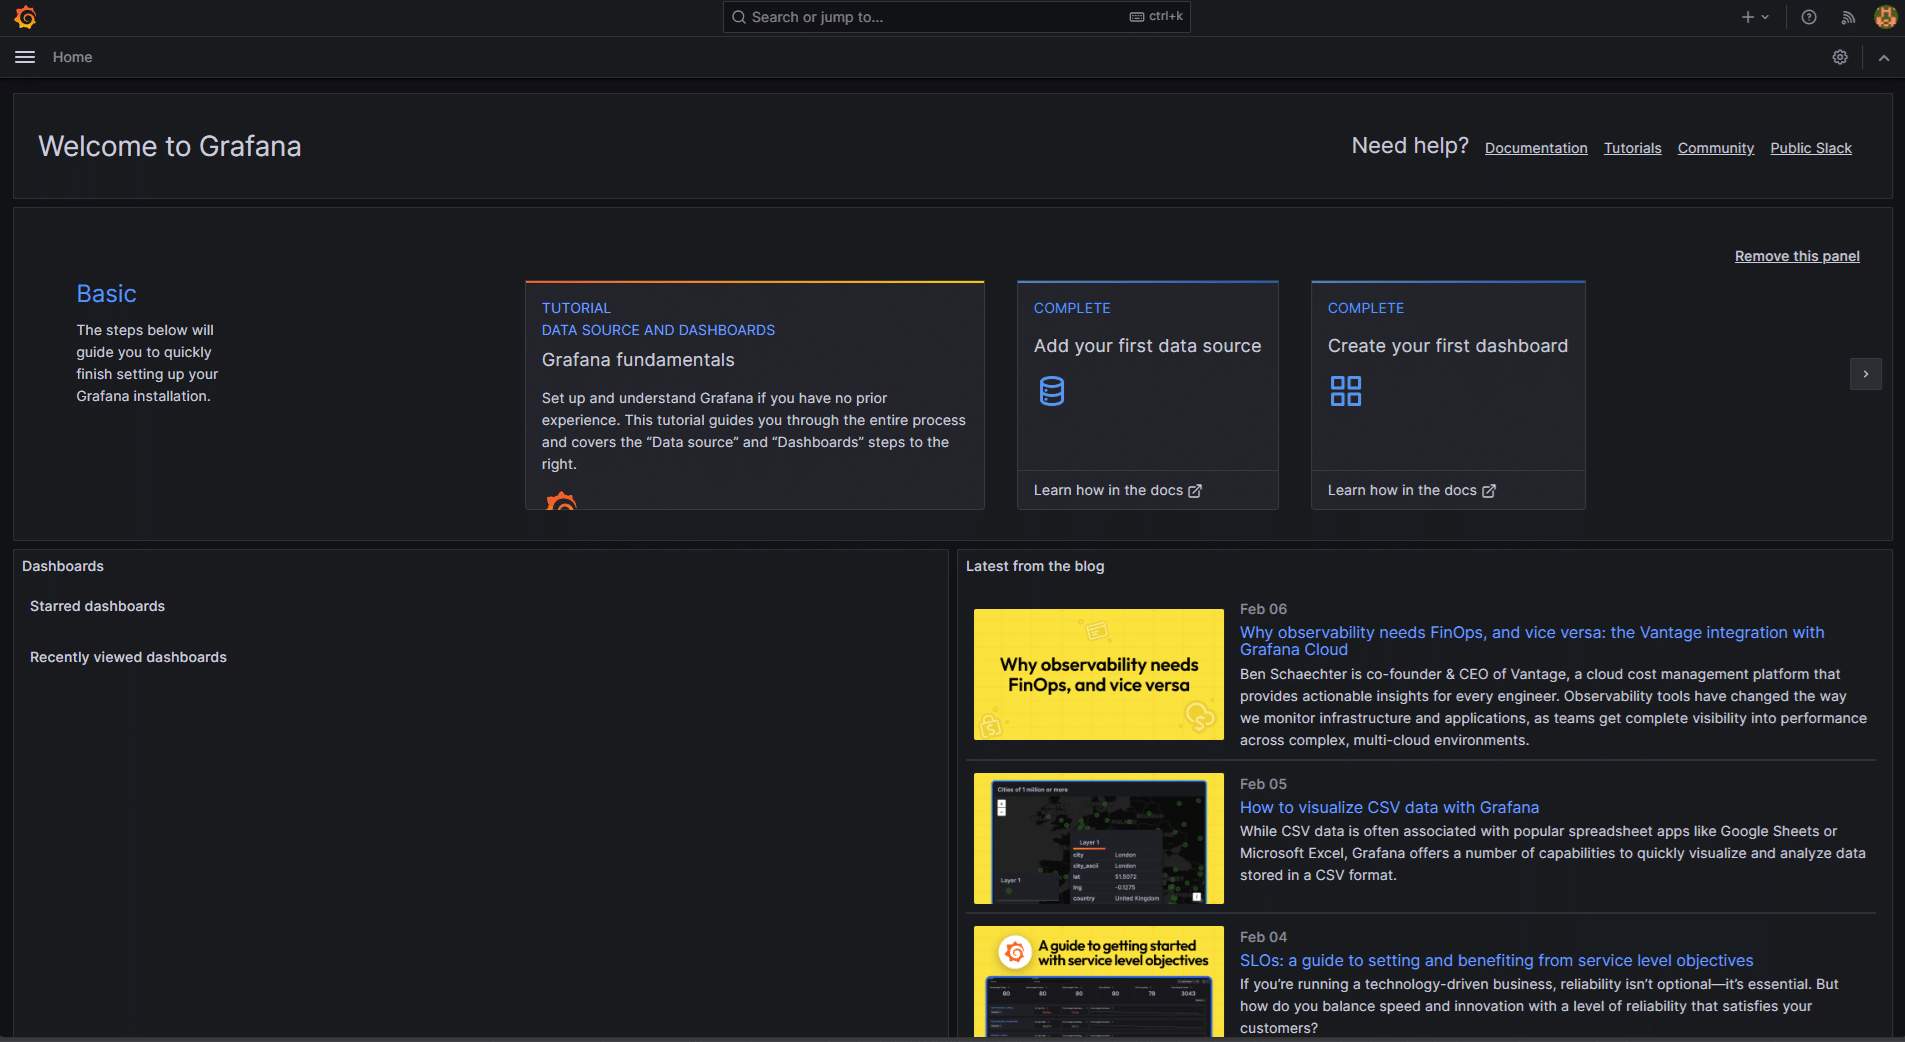Viewport: 1905px width, 1042px height.
Task: Click external link icon under dashboard card
Action: click(1489, 491)
